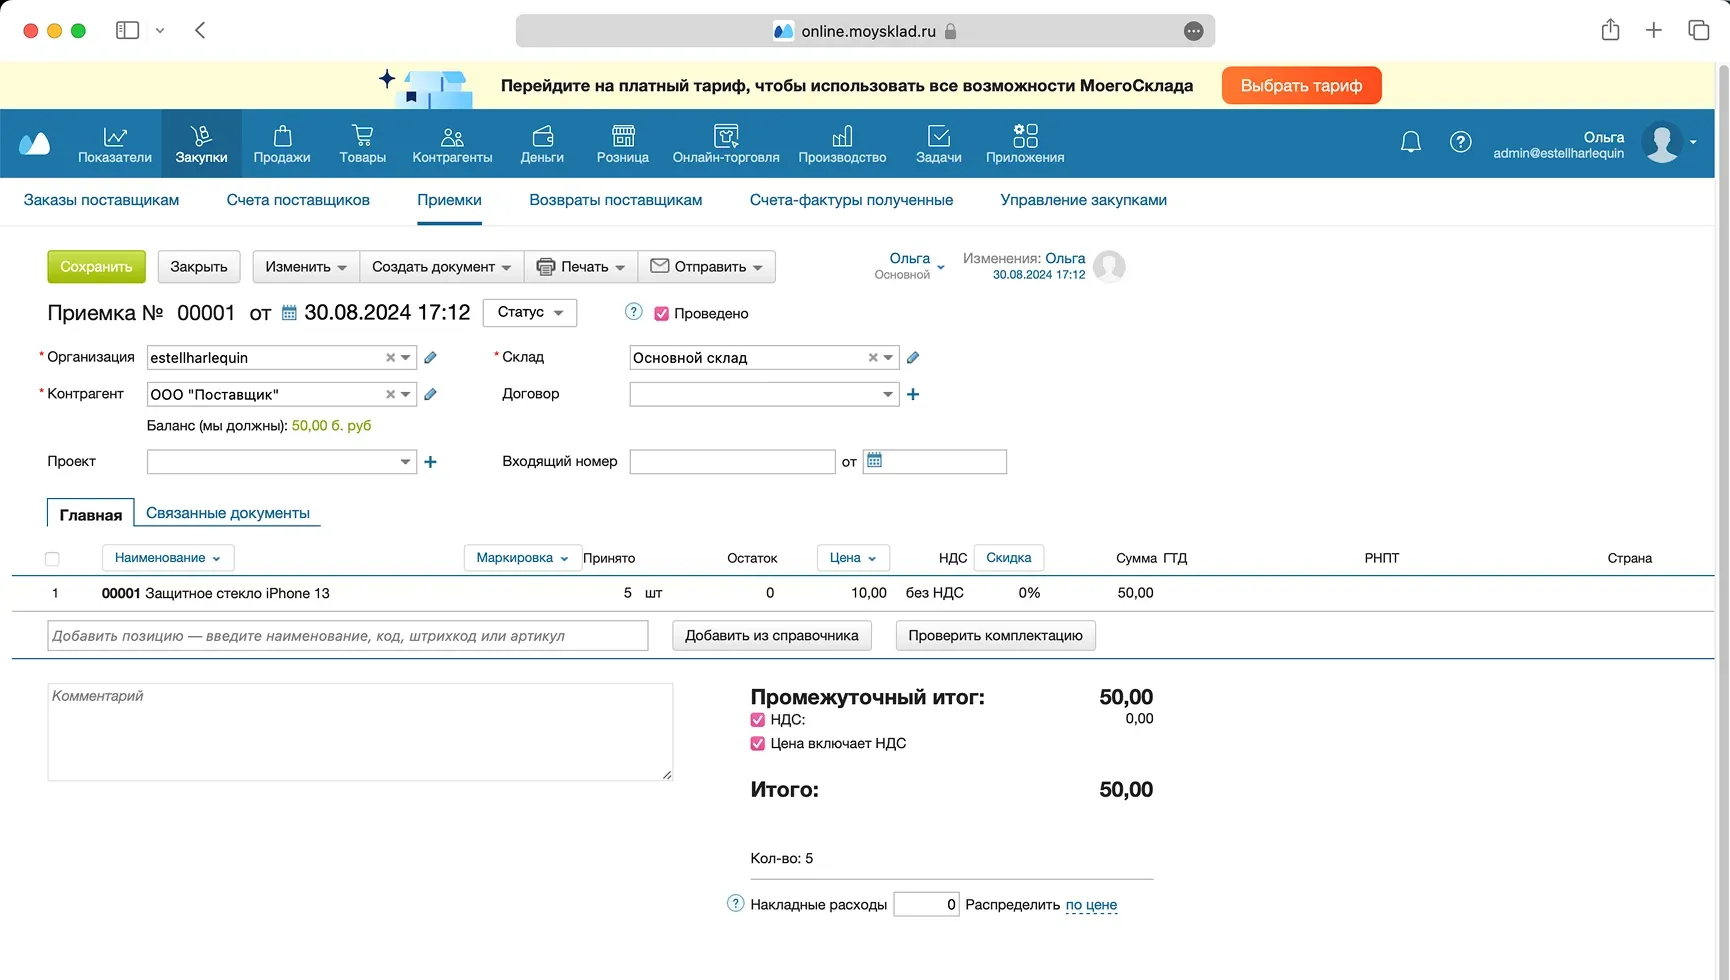
Task: Uncheck Цена включает НДС
Action: [x=757, y=743]
